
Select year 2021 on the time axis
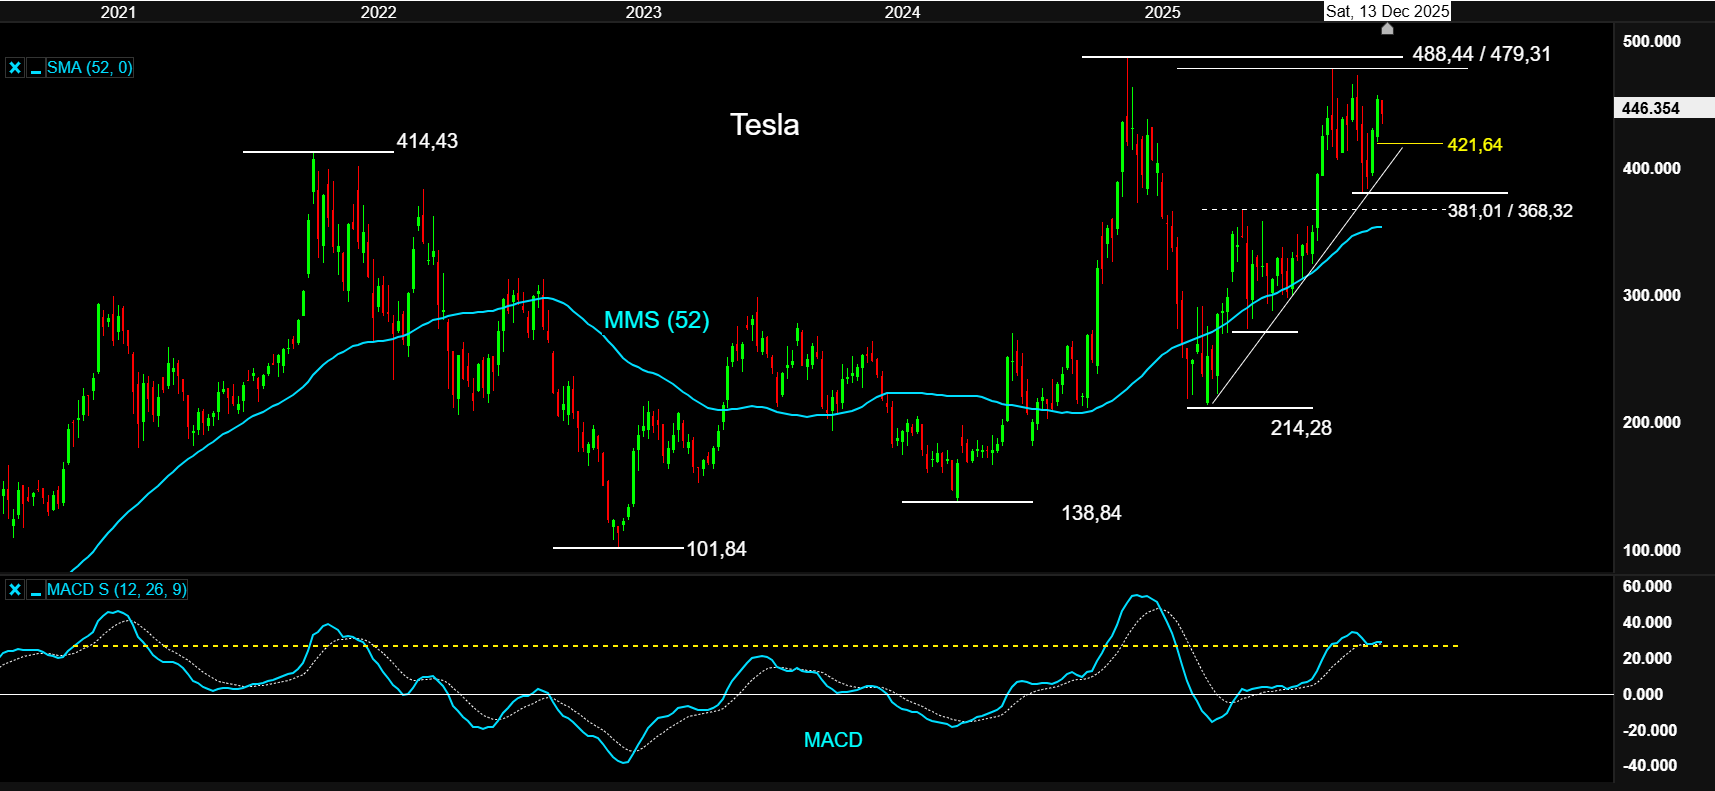[118, 12]
